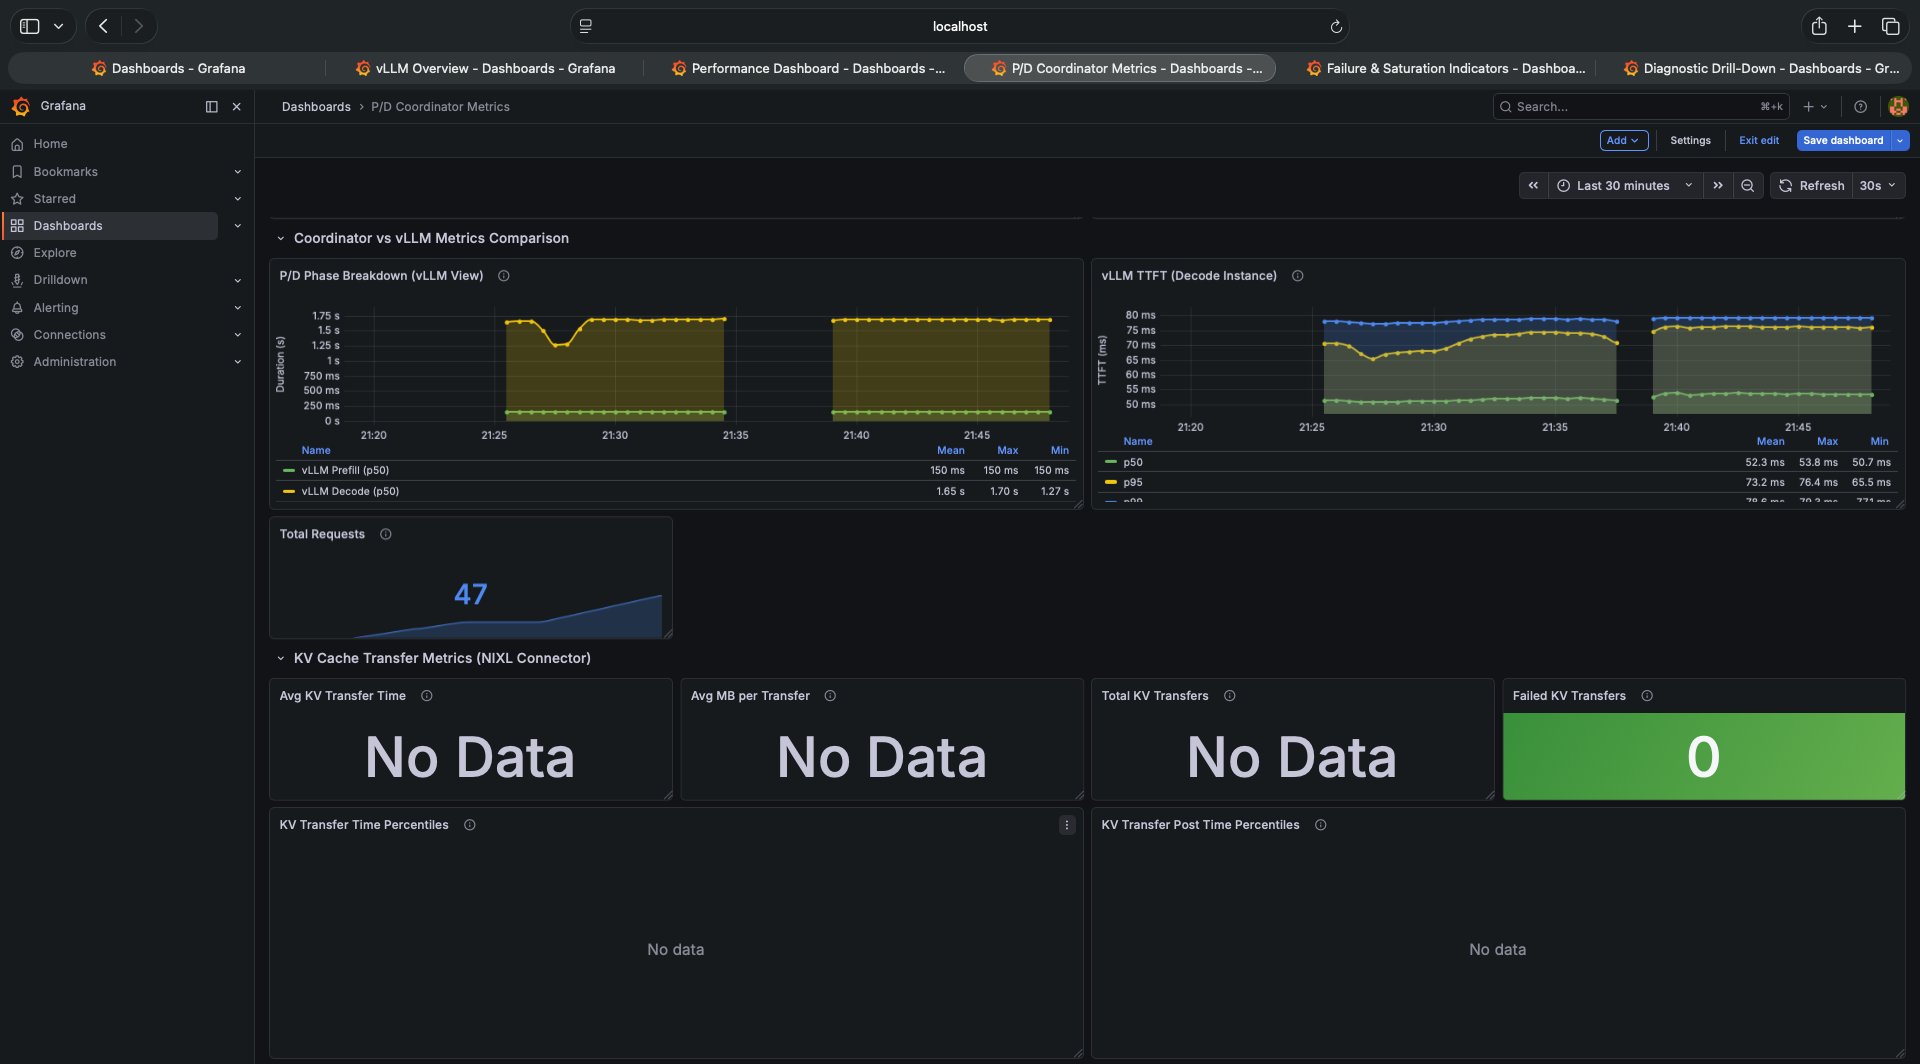Click Save dashboard button
The image size is (1920, 1064).
(1843, 141)
